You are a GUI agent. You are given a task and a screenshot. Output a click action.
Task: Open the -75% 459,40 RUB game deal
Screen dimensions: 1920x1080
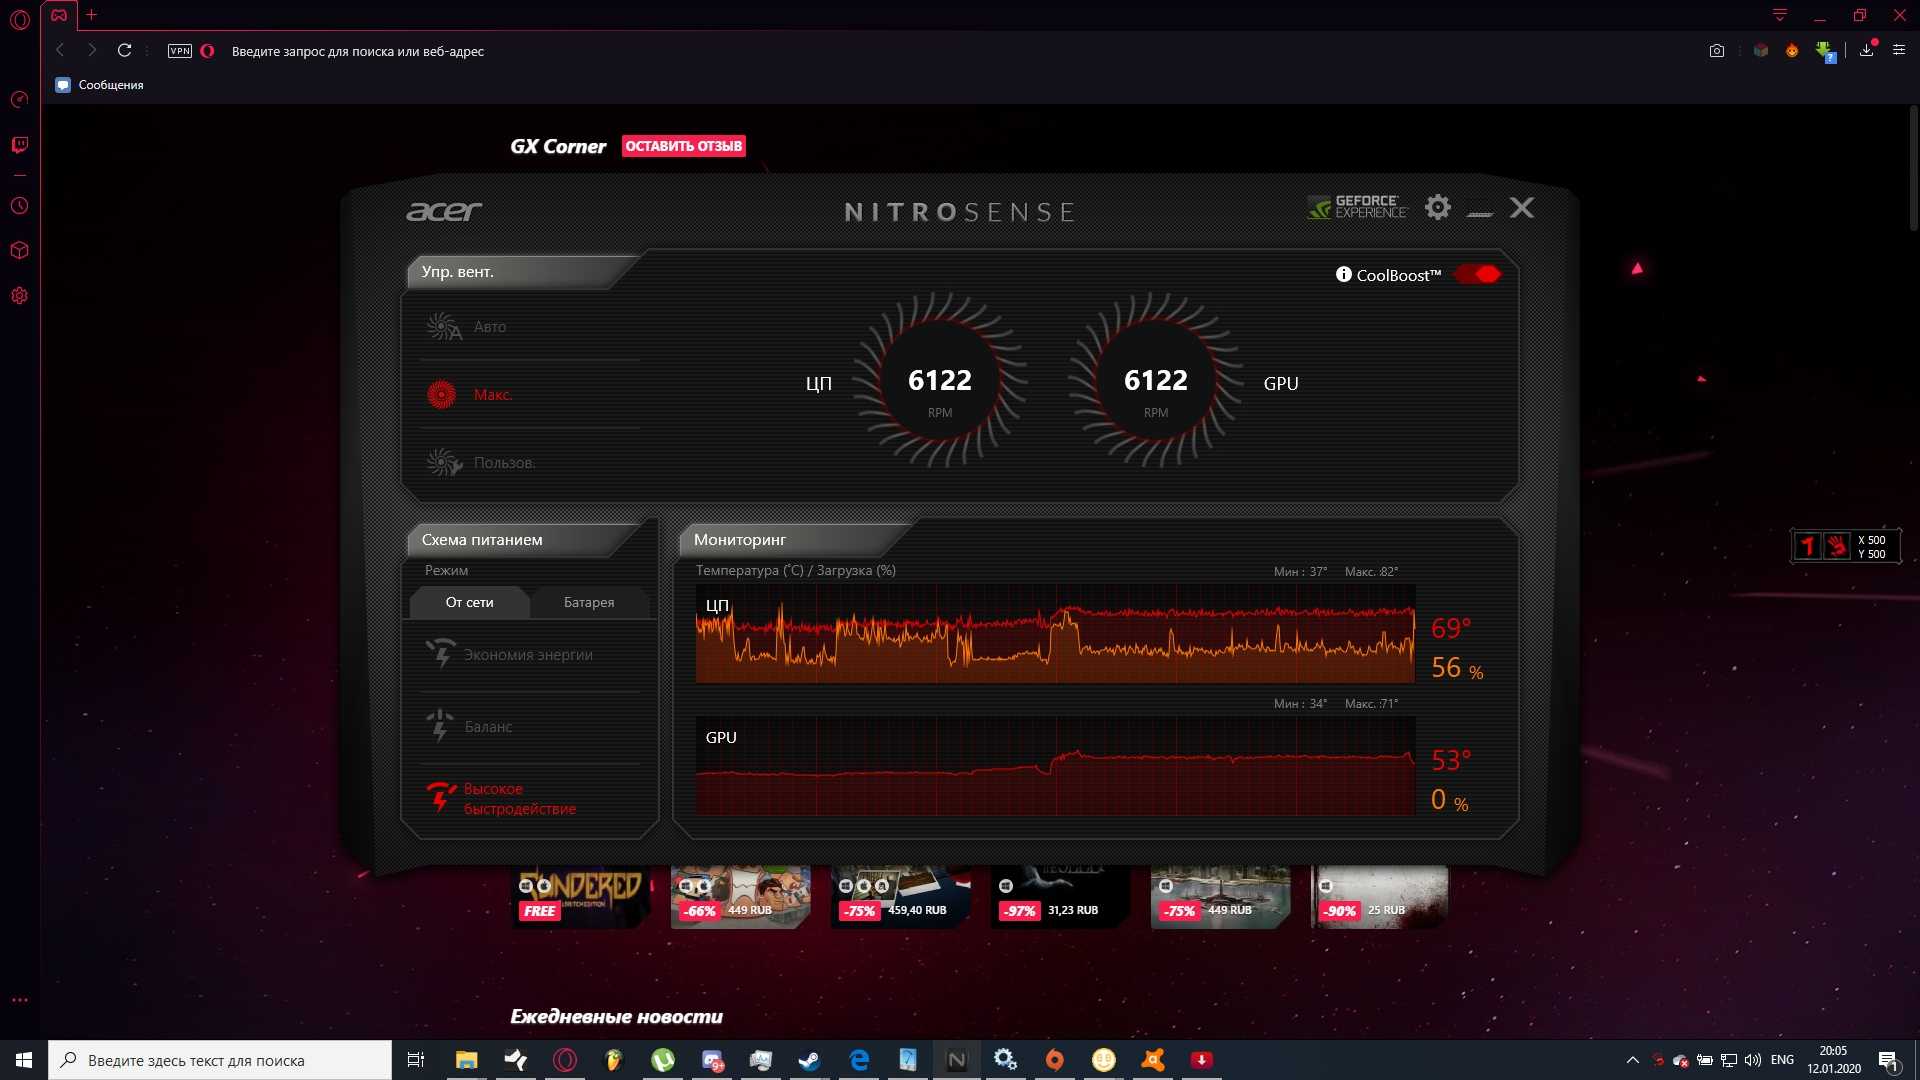(x=900, y=897)
